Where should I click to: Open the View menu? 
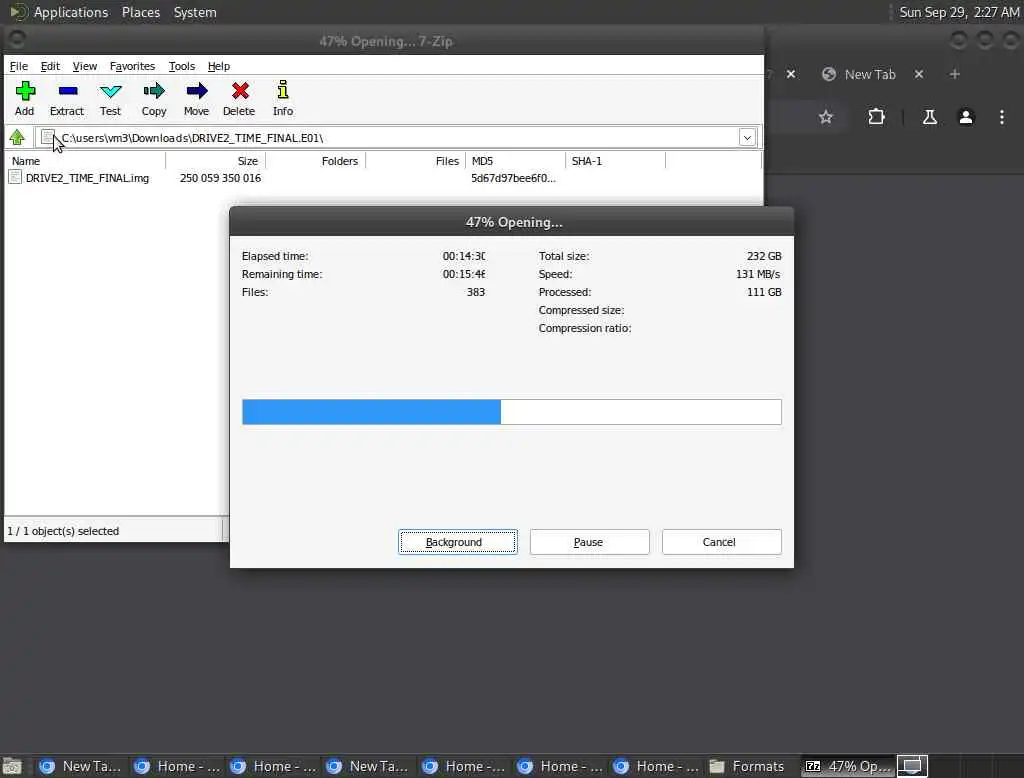pyautogui.click(x=84, y=66)
